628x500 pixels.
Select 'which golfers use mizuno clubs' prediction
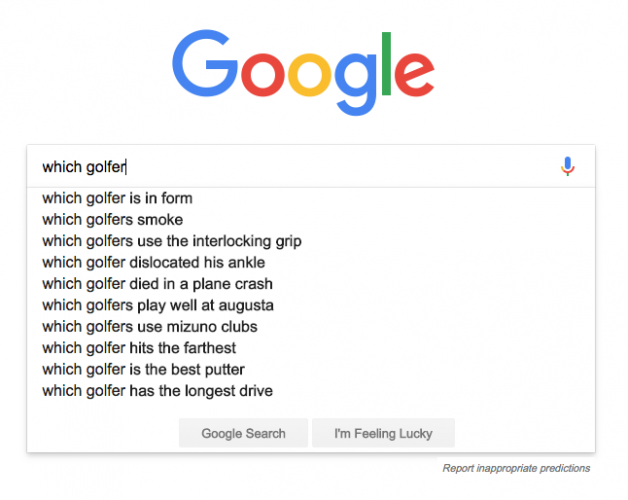(x=149, y=327)
